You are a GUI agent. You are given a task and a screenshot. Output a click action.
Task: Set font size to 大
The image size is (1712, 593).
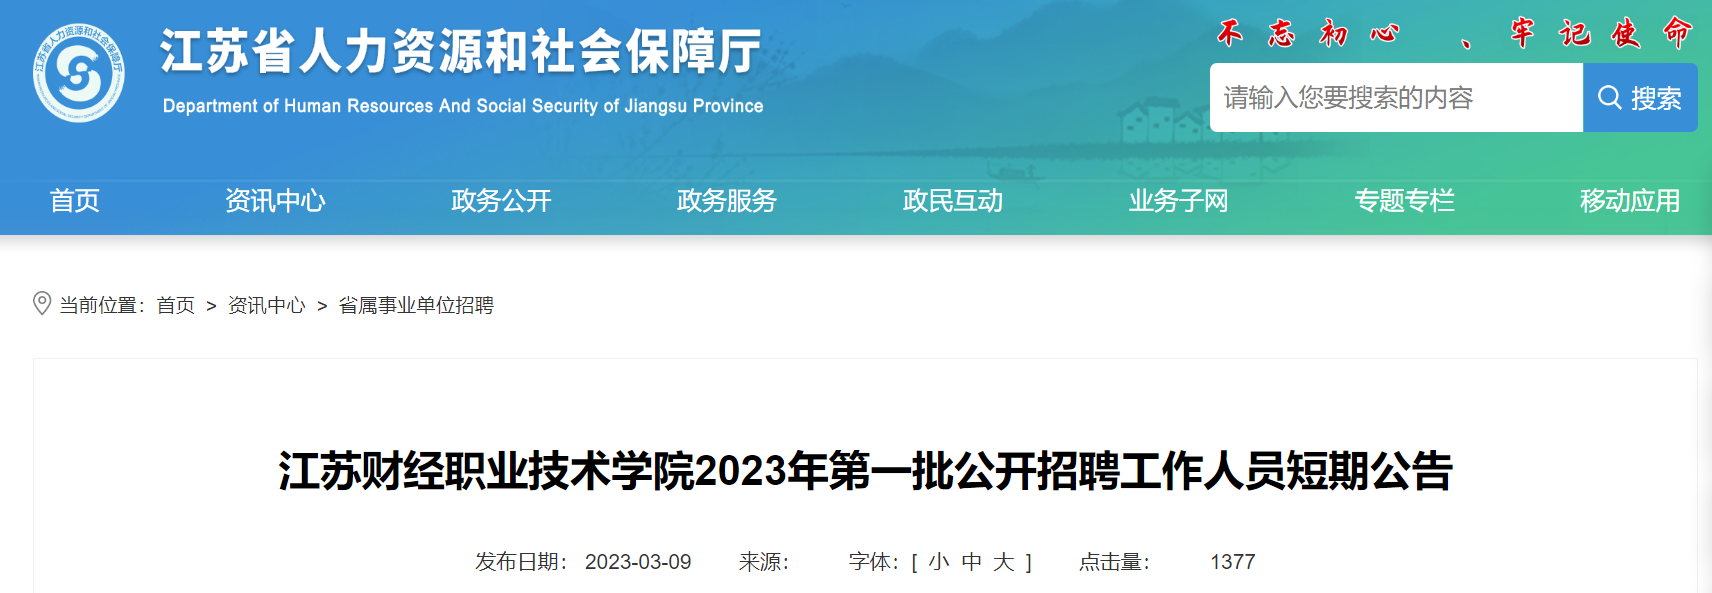click(1004, 562)
